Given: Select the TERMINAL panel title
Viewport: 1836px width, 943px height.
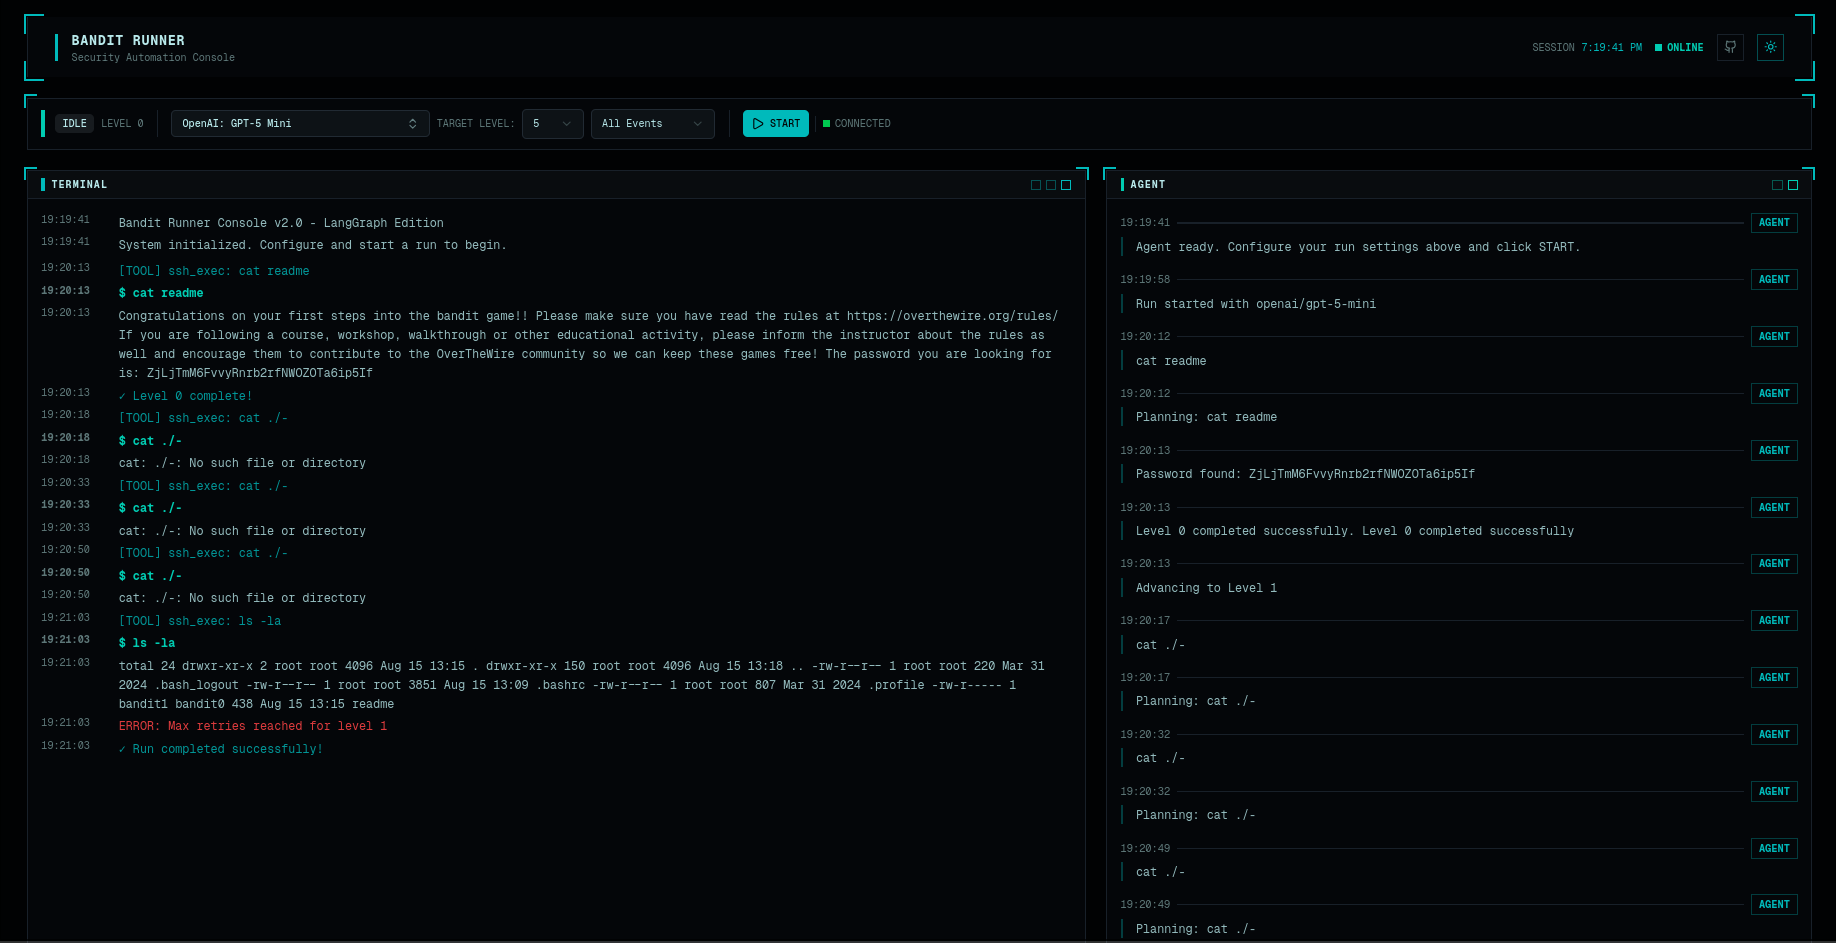Looking at the screenshot, I should coord(79,185).
